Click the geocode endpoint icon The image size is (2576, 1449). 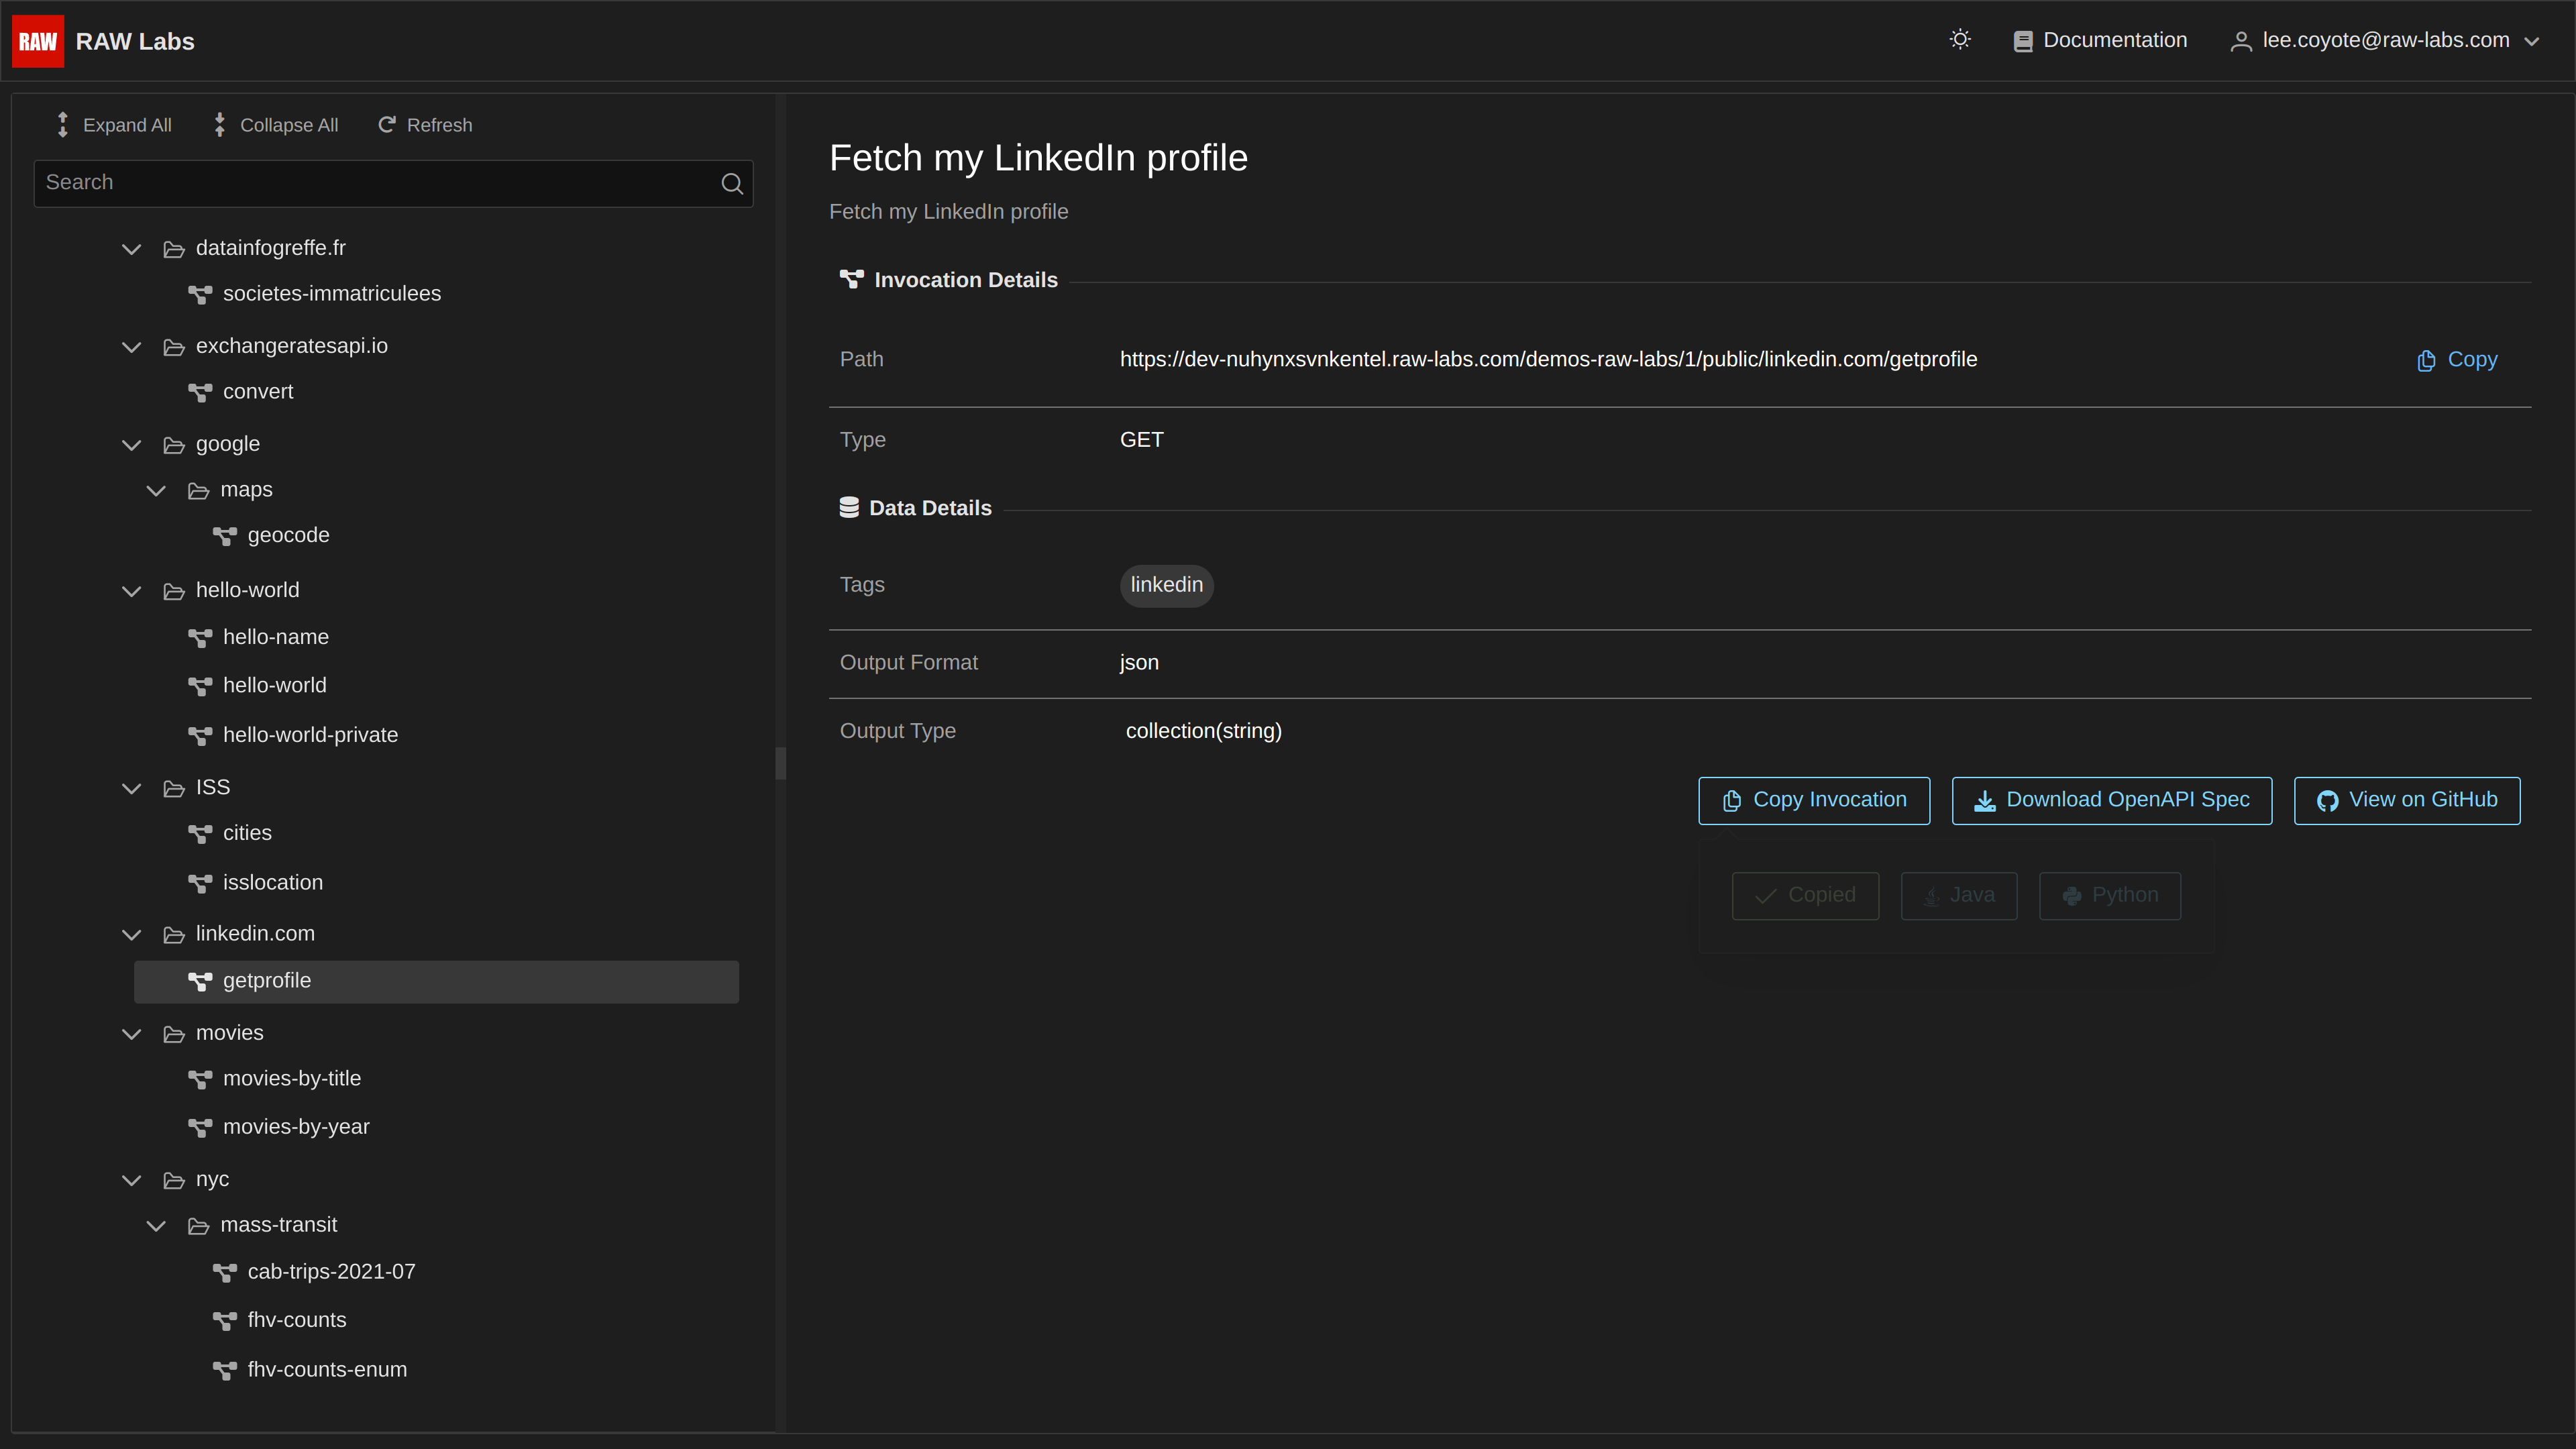(225, 536)
